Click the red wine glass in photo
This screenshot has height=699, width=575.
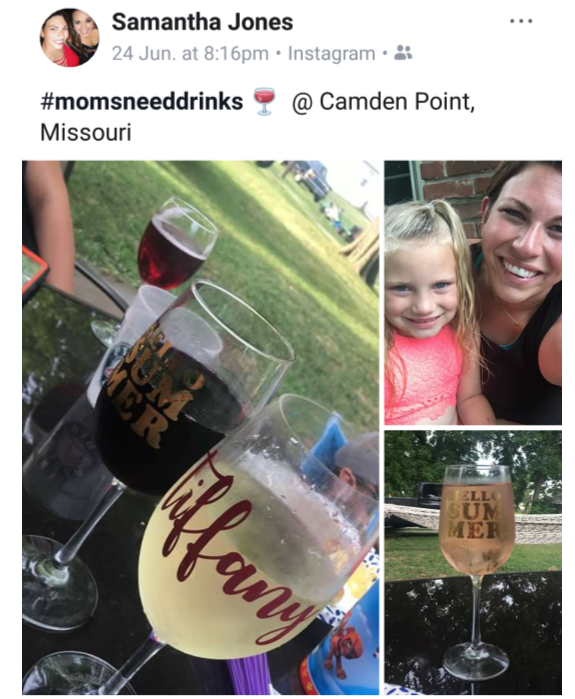[176, 244]
